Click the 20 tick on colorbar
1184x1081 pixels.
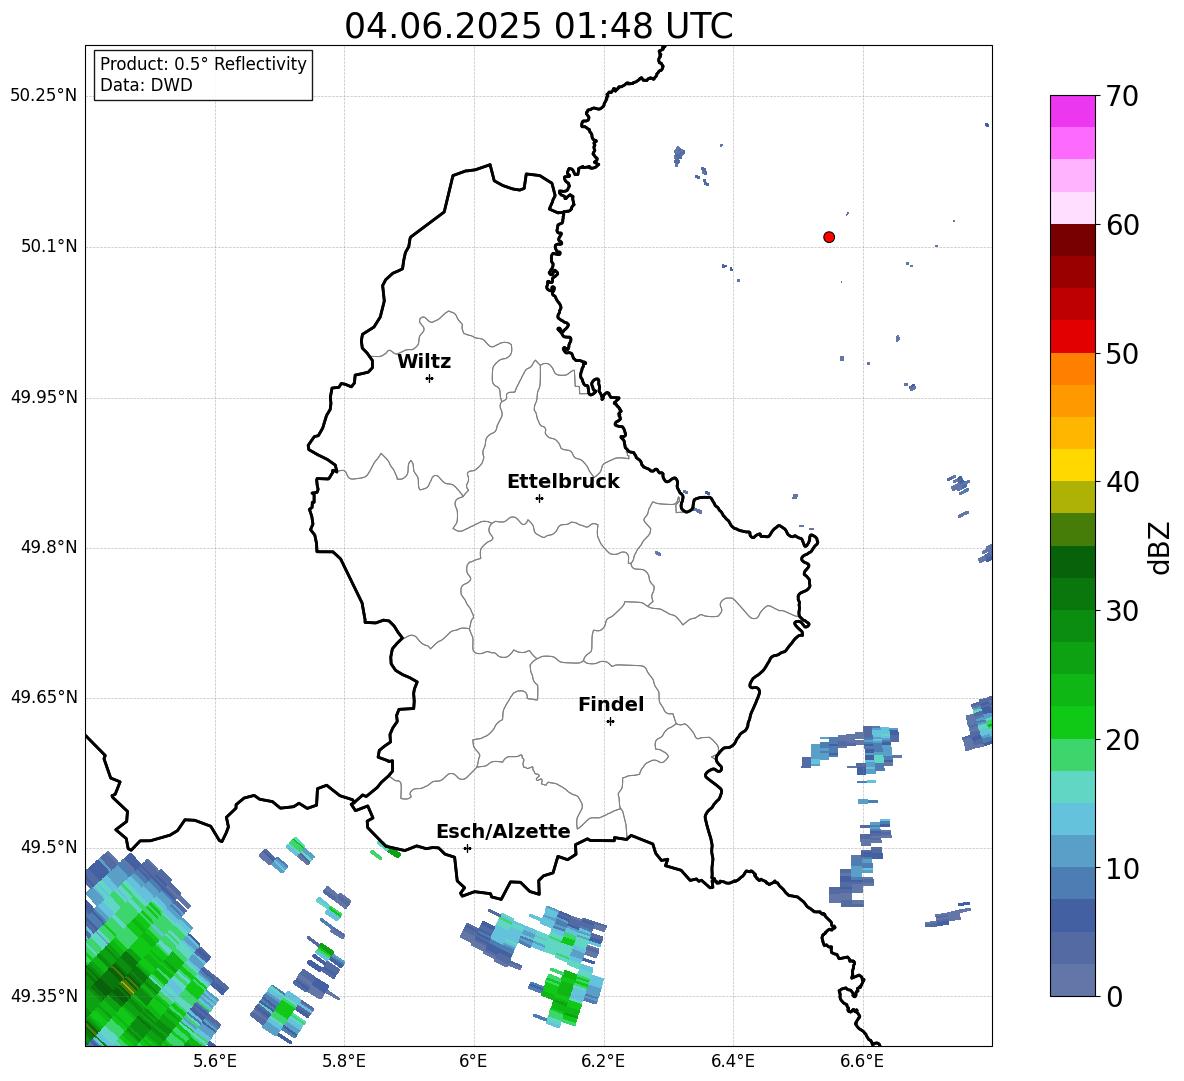pos(1122,739)
